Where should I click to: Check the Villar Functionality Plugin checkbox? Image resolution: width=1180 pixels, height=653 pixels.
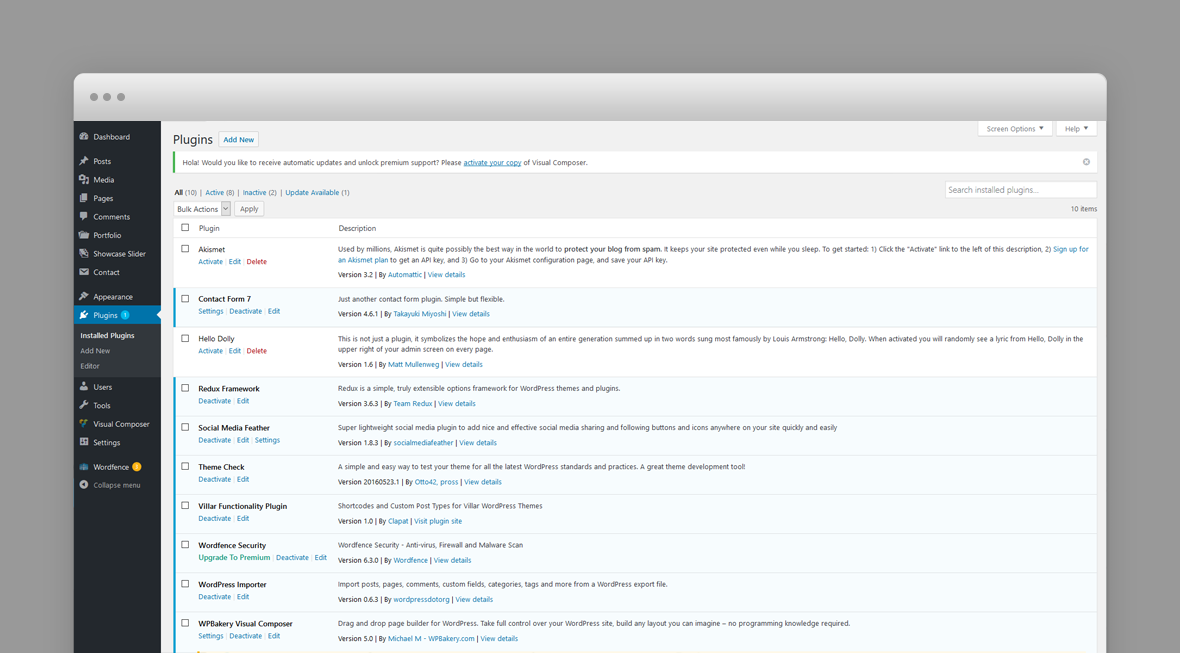tap(185, 506)
